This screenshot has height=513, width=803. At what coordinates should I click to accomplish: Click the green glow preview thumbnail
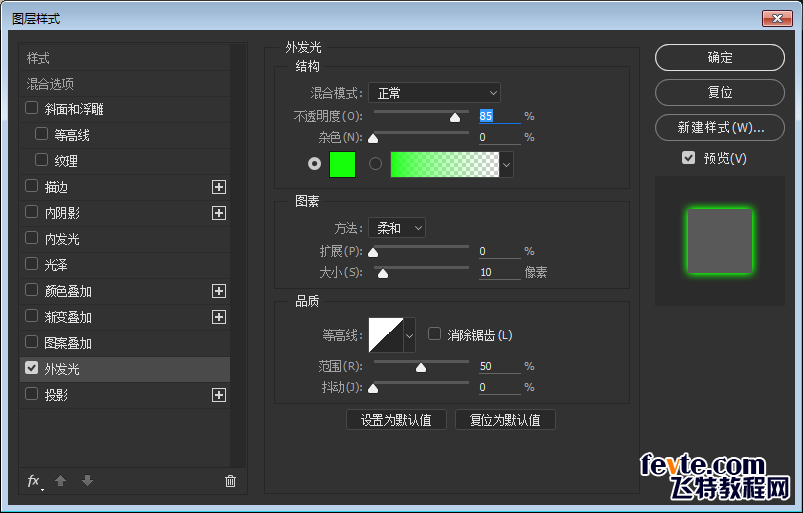pos(720,241)
